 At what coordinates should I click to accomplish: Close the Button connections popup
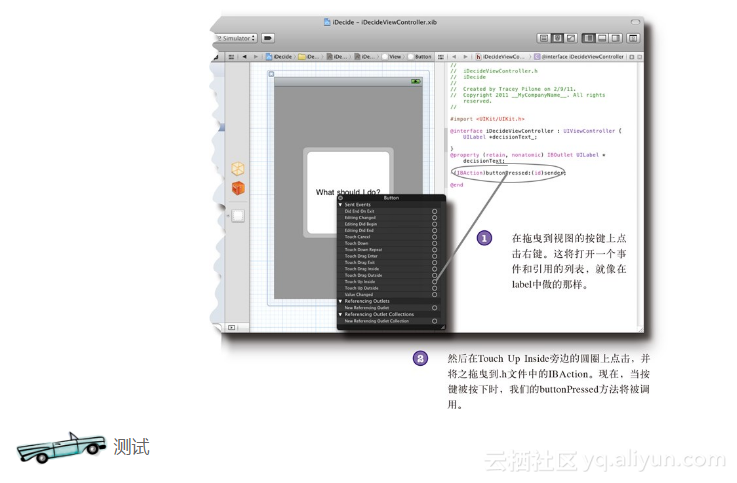[341, 198]
